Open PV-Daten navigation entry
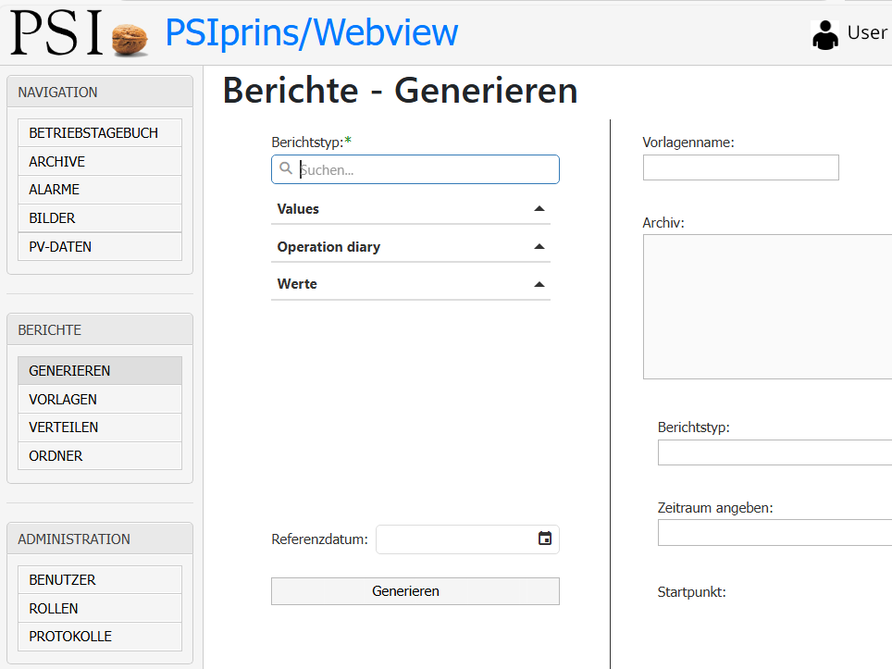Image resolution: width=892 pixels, height=669 pixels. [x=99, y=246]
